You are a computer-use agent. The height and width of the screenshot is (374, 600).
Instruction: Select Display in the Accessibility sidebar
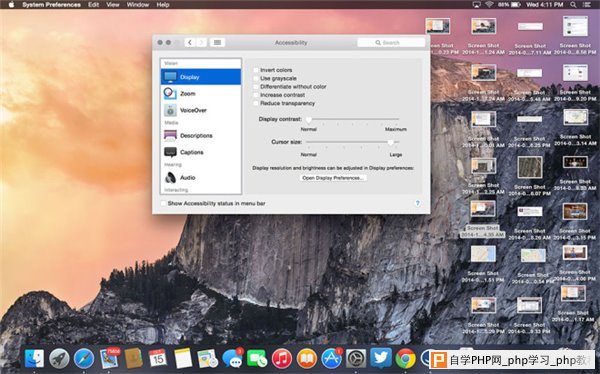point(201,77)
